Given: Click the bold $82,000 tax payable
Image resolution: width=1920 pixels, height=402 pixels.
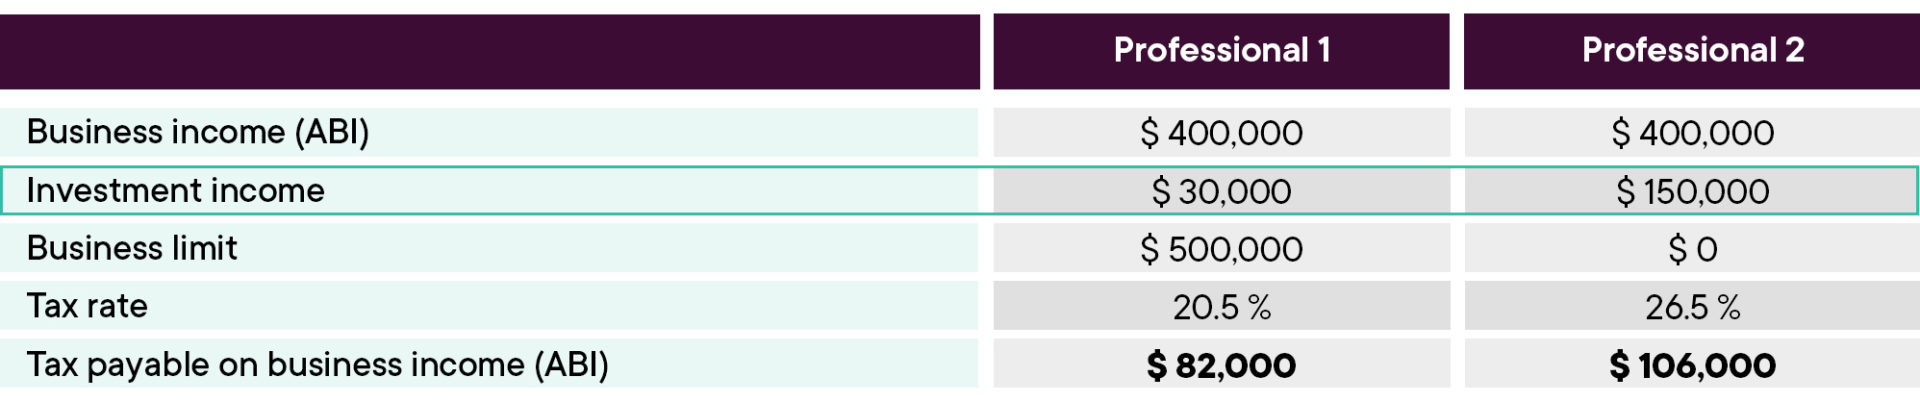Looking at the screenshot, I should pyautogui.click(x=1221, y=366).
